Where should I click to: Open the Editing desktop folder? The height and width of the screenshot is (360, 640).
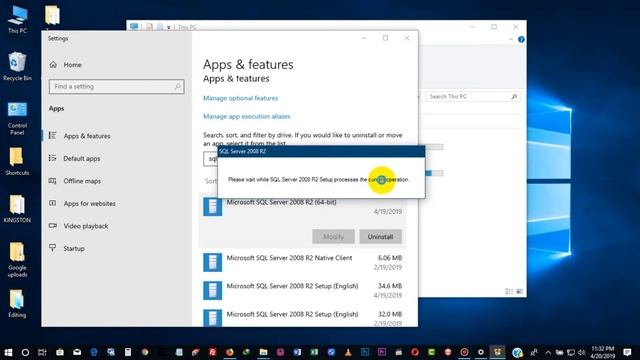click(x=17, y=304)
